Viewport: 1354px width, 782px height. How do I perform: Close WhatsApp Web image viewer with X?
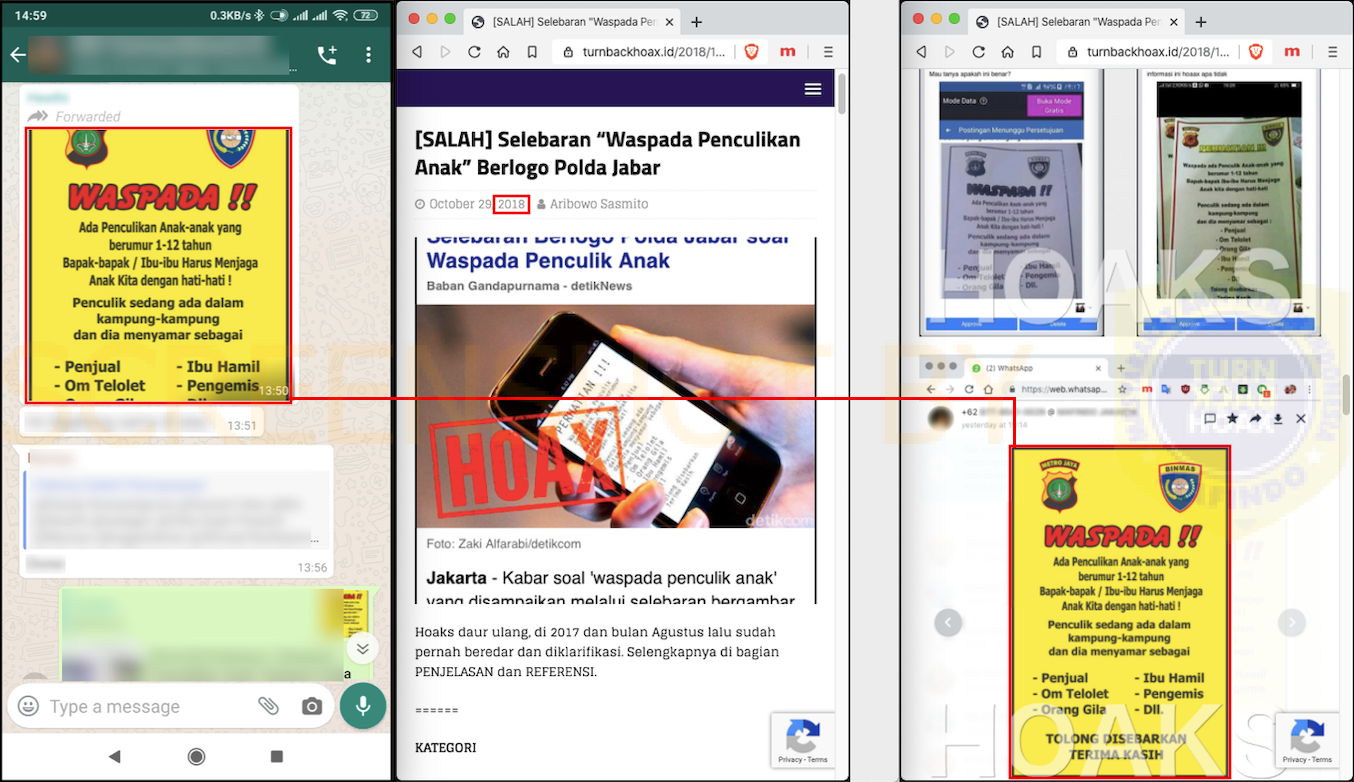pos(1301,419)
